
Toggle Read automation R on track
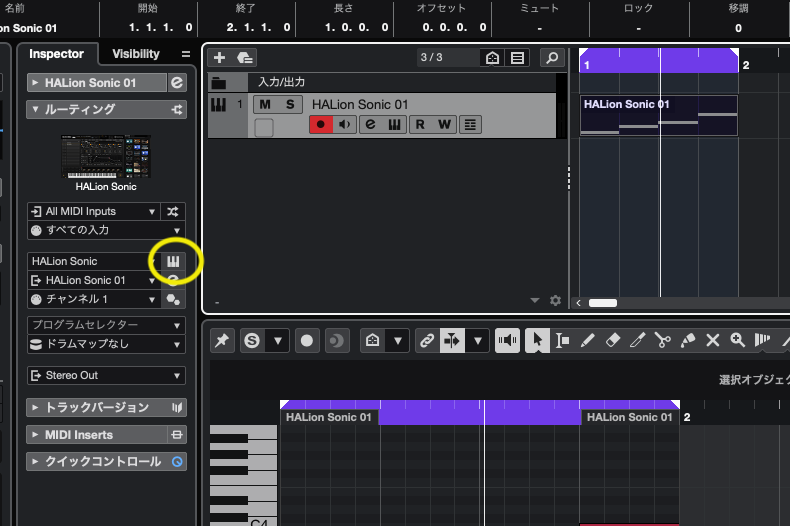[420, 124]
